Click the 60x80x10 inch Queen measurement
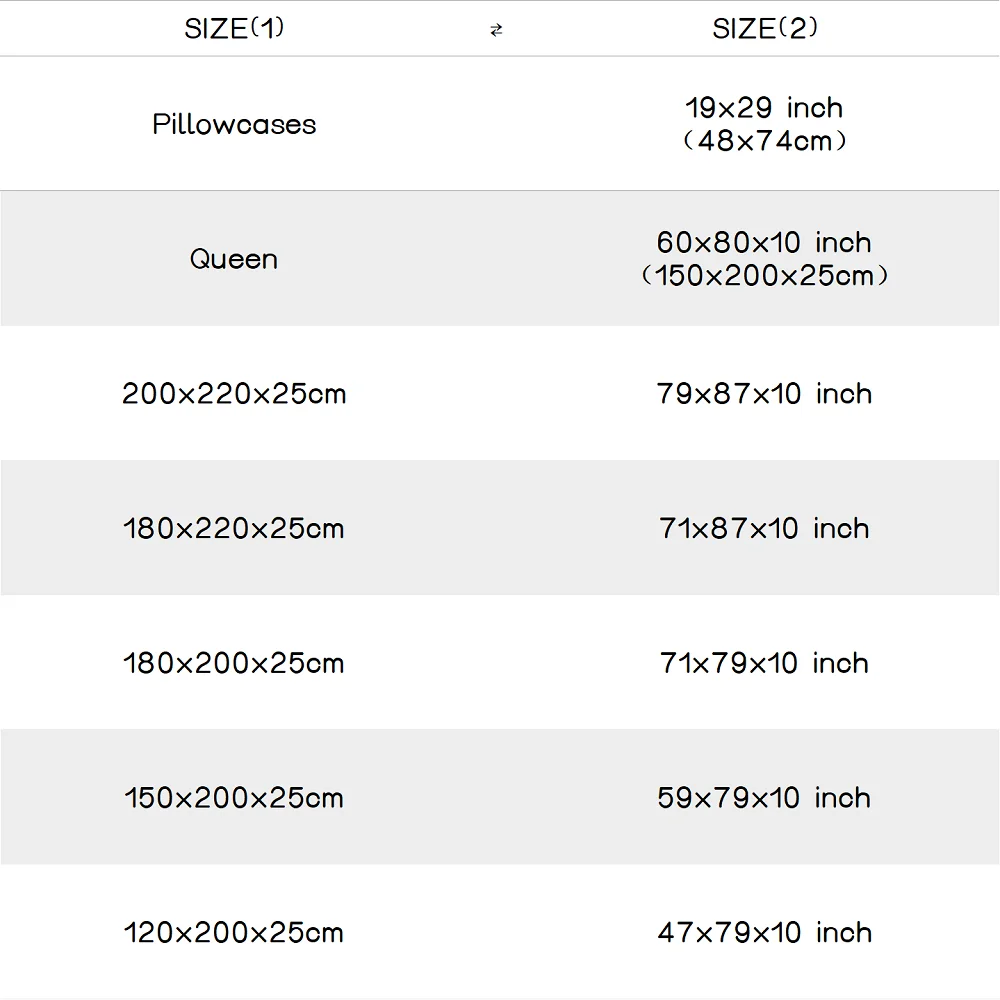 [764, 242]
